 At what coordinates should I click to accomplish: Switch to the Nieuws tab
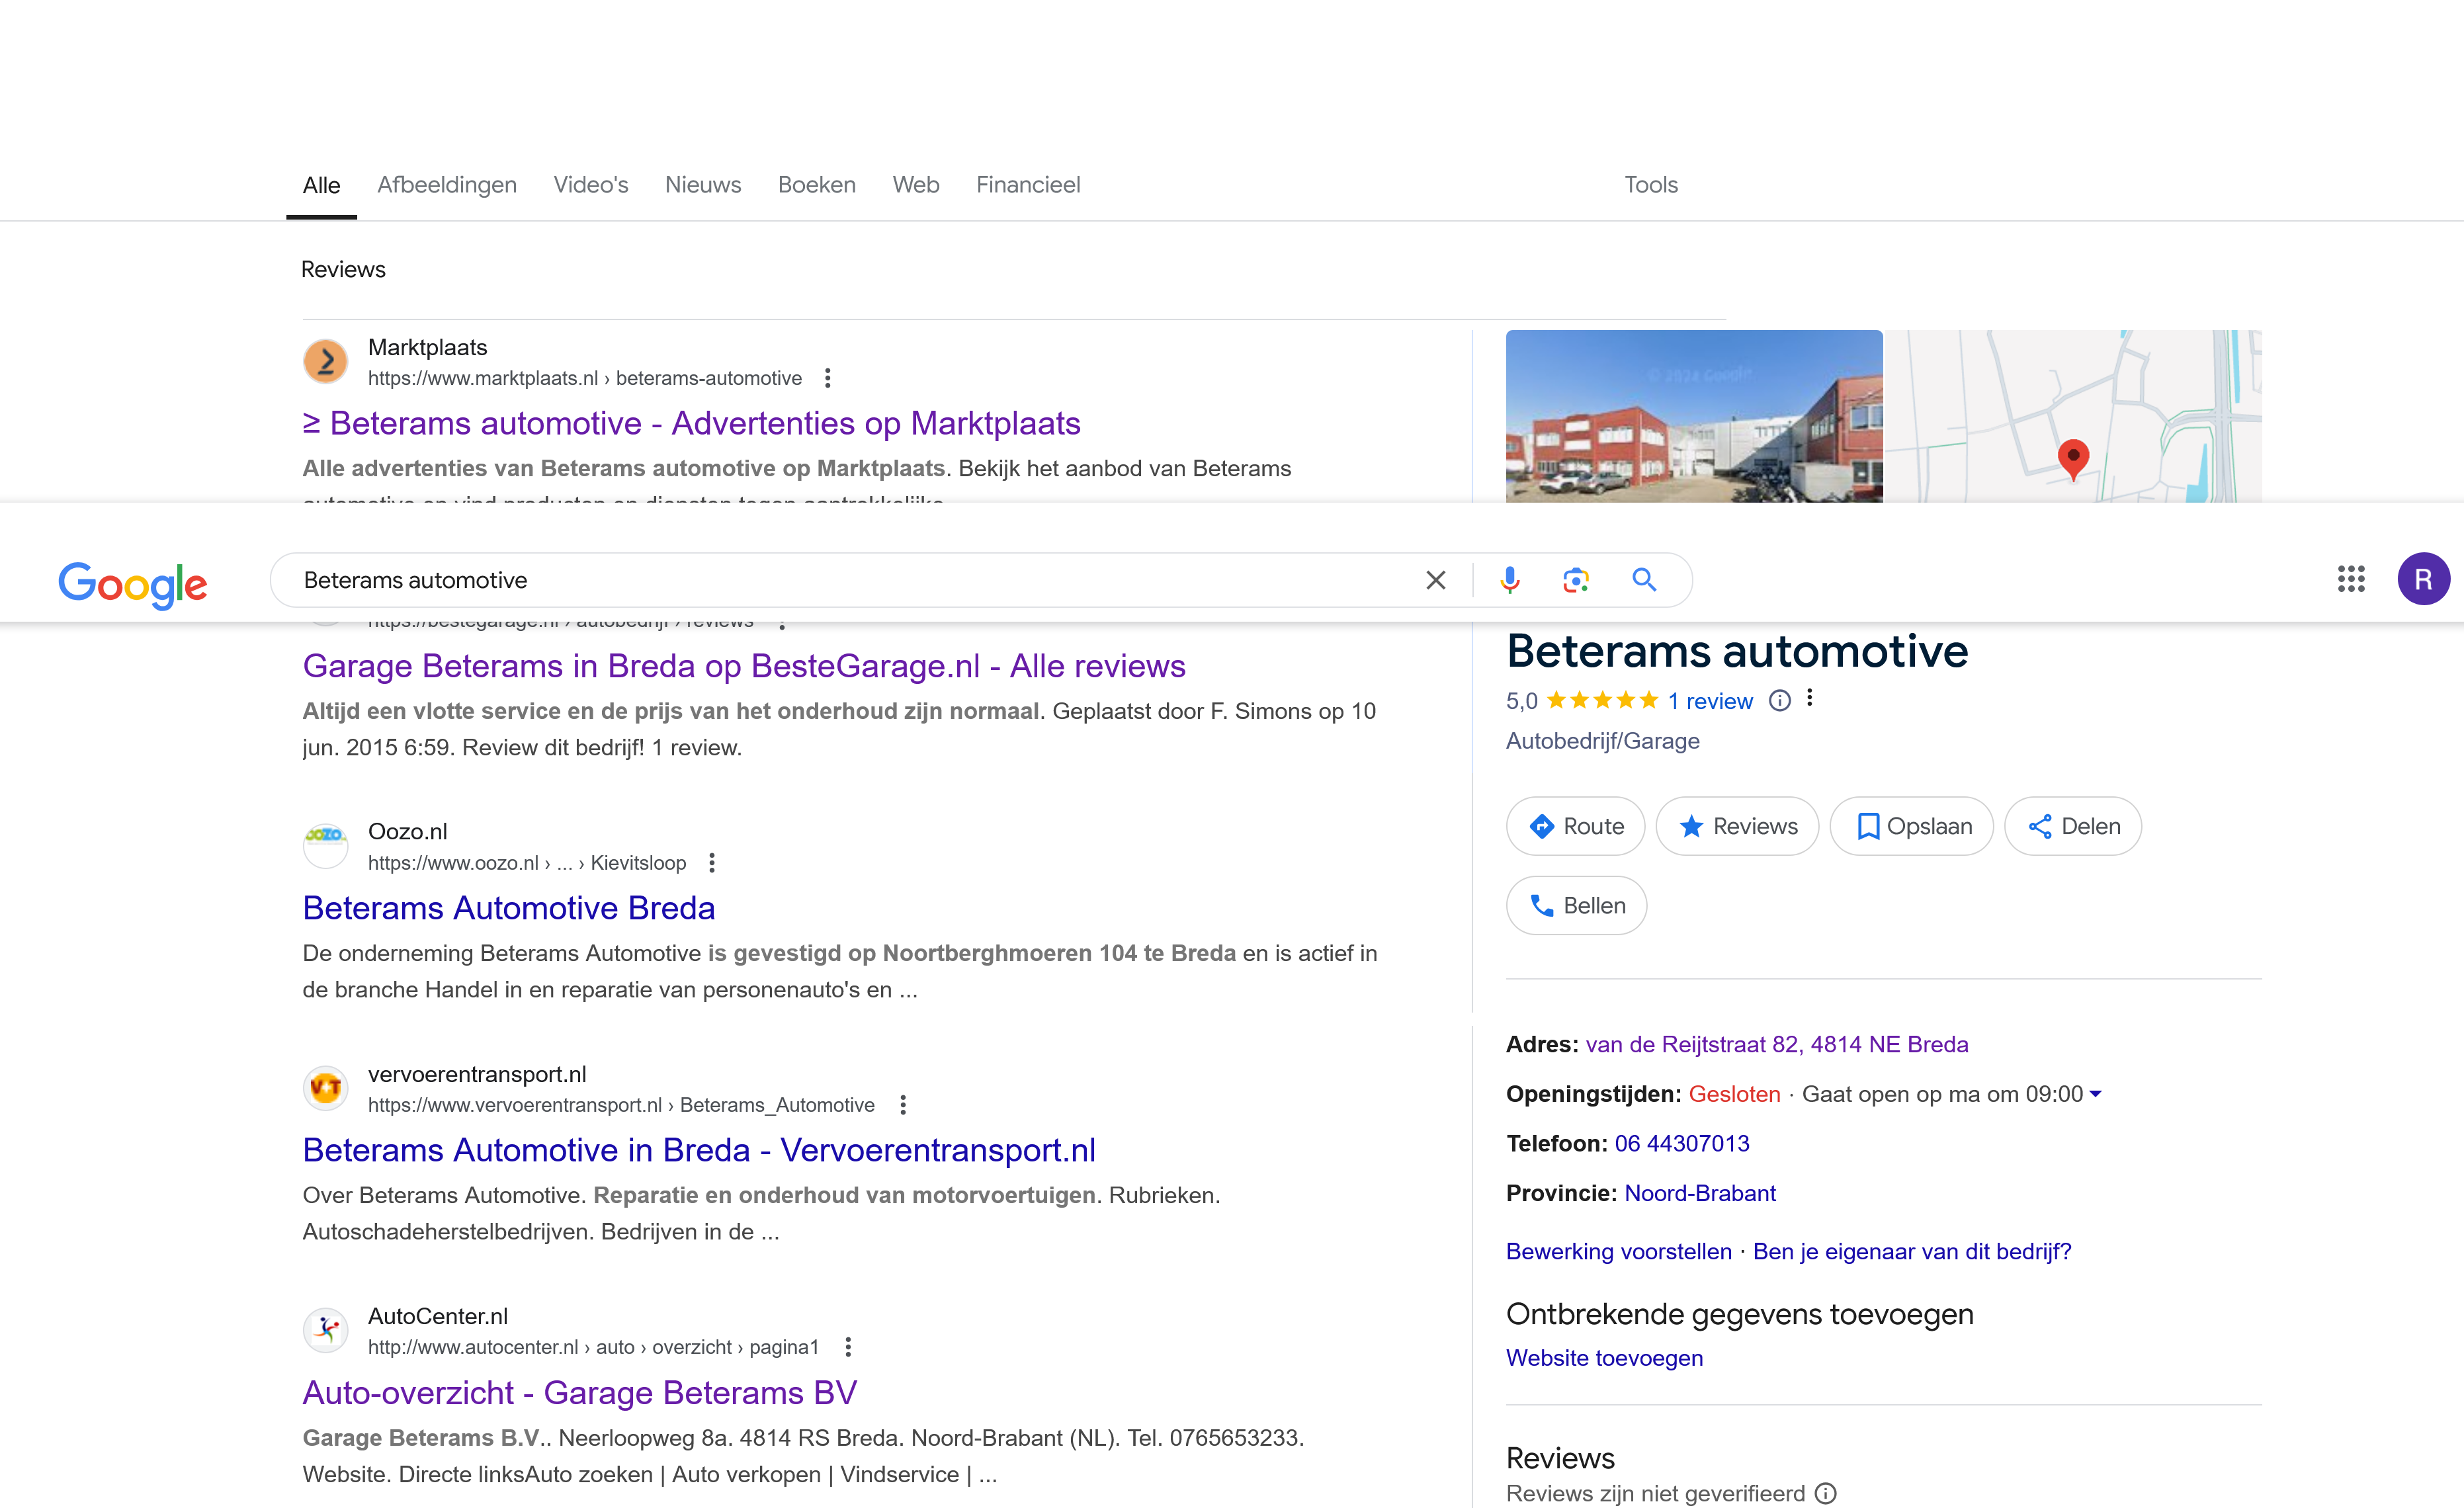(702, 185)
